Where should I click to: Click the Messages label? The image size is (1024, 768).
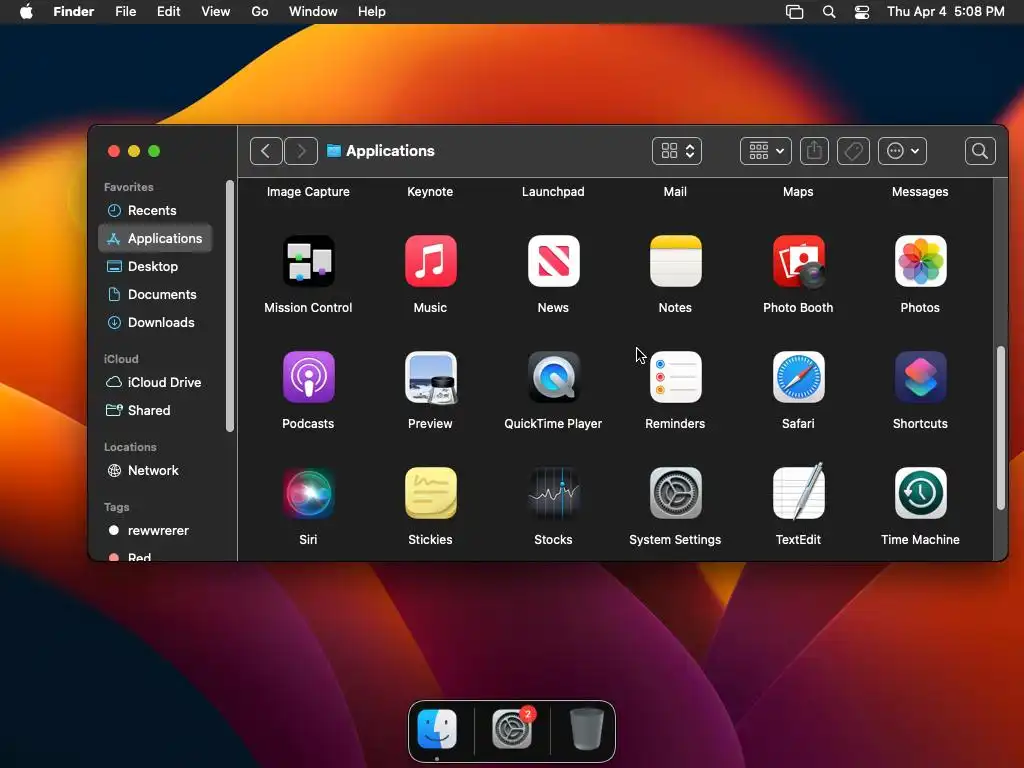tap(920, 191)
